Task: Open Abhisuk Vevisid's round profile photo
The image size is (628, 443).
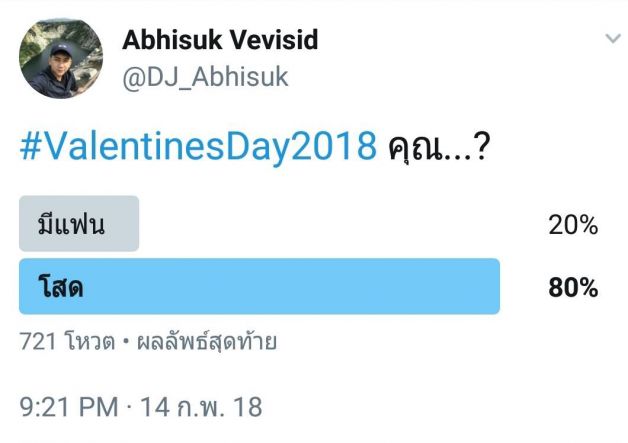Action: [x=61, y=58]
